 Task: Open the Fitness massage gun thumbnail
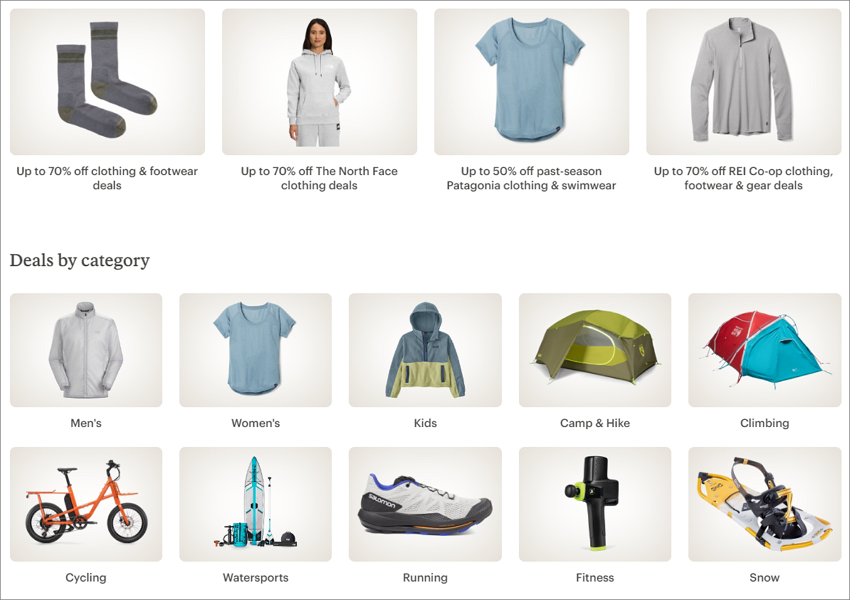[595, 504]
